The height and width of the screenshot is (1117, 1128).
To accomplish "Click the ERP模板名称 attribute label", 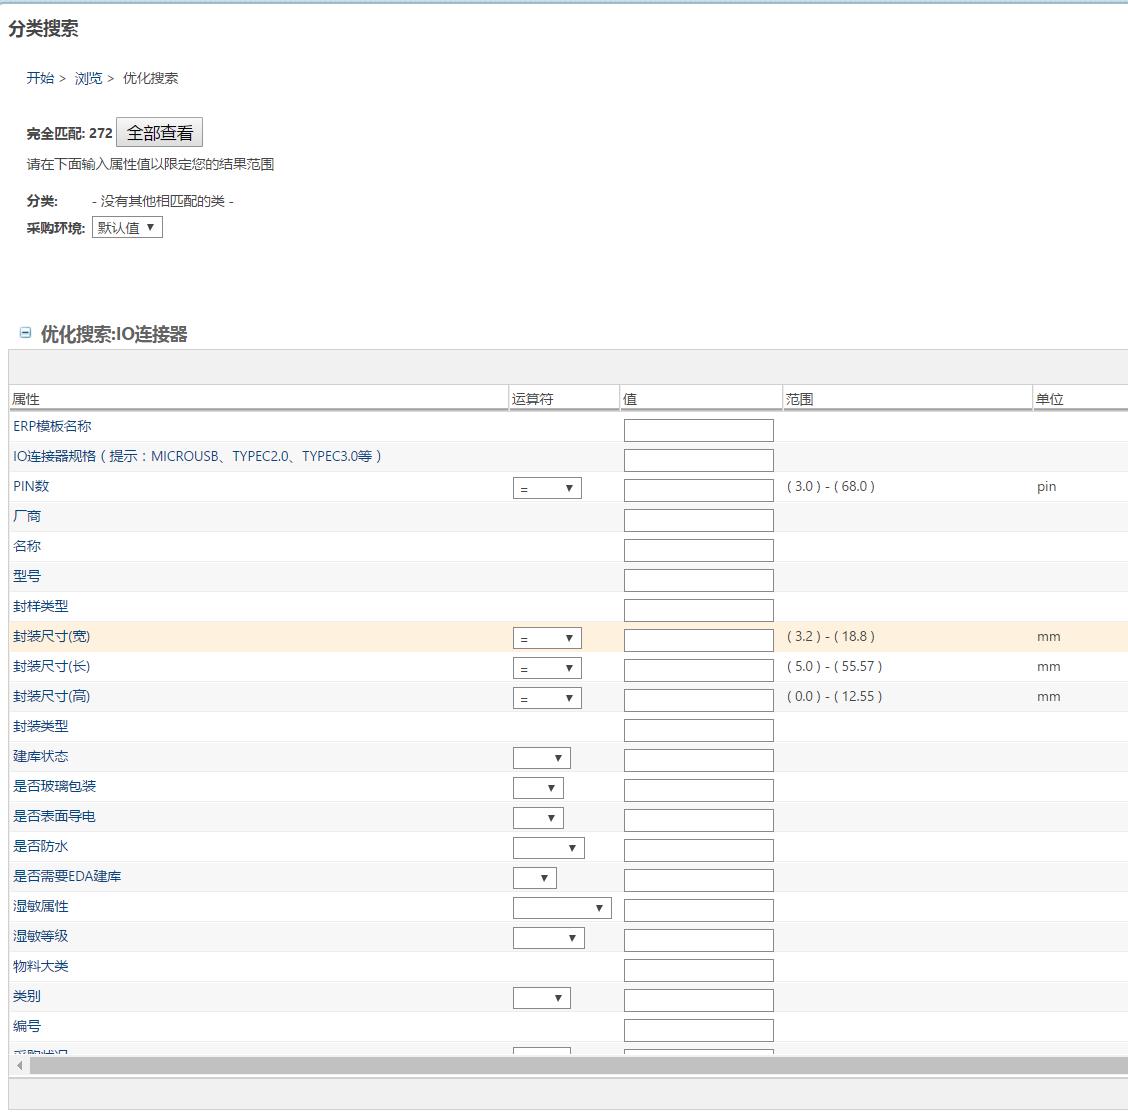I will point(53,426).
